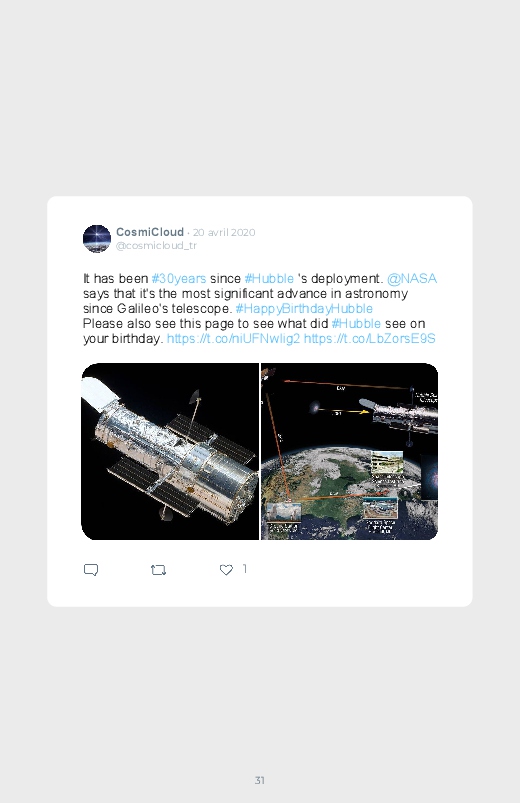Like the tweet with heart icon
Image resolution: width=520 pixels, height=803 pixels.
(x=226, y=569)
